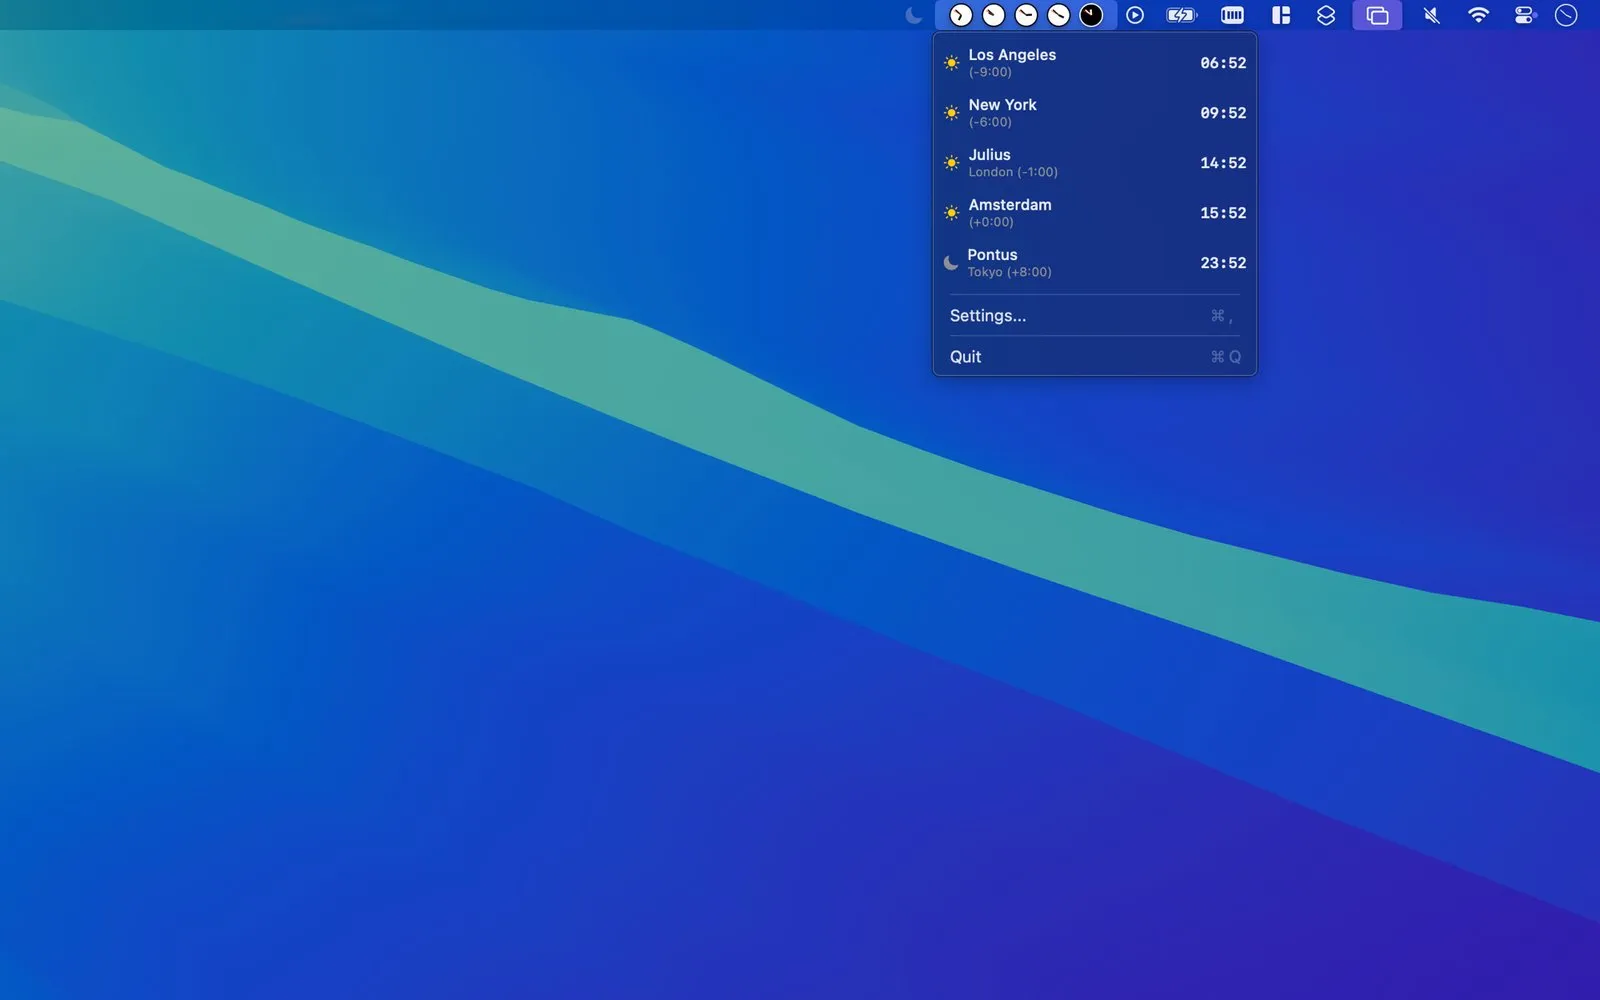Image resolution: width=1600 pixels, height=1000 pixels.
Task: Select the New York time entry
Action: tap(1095, 113)
